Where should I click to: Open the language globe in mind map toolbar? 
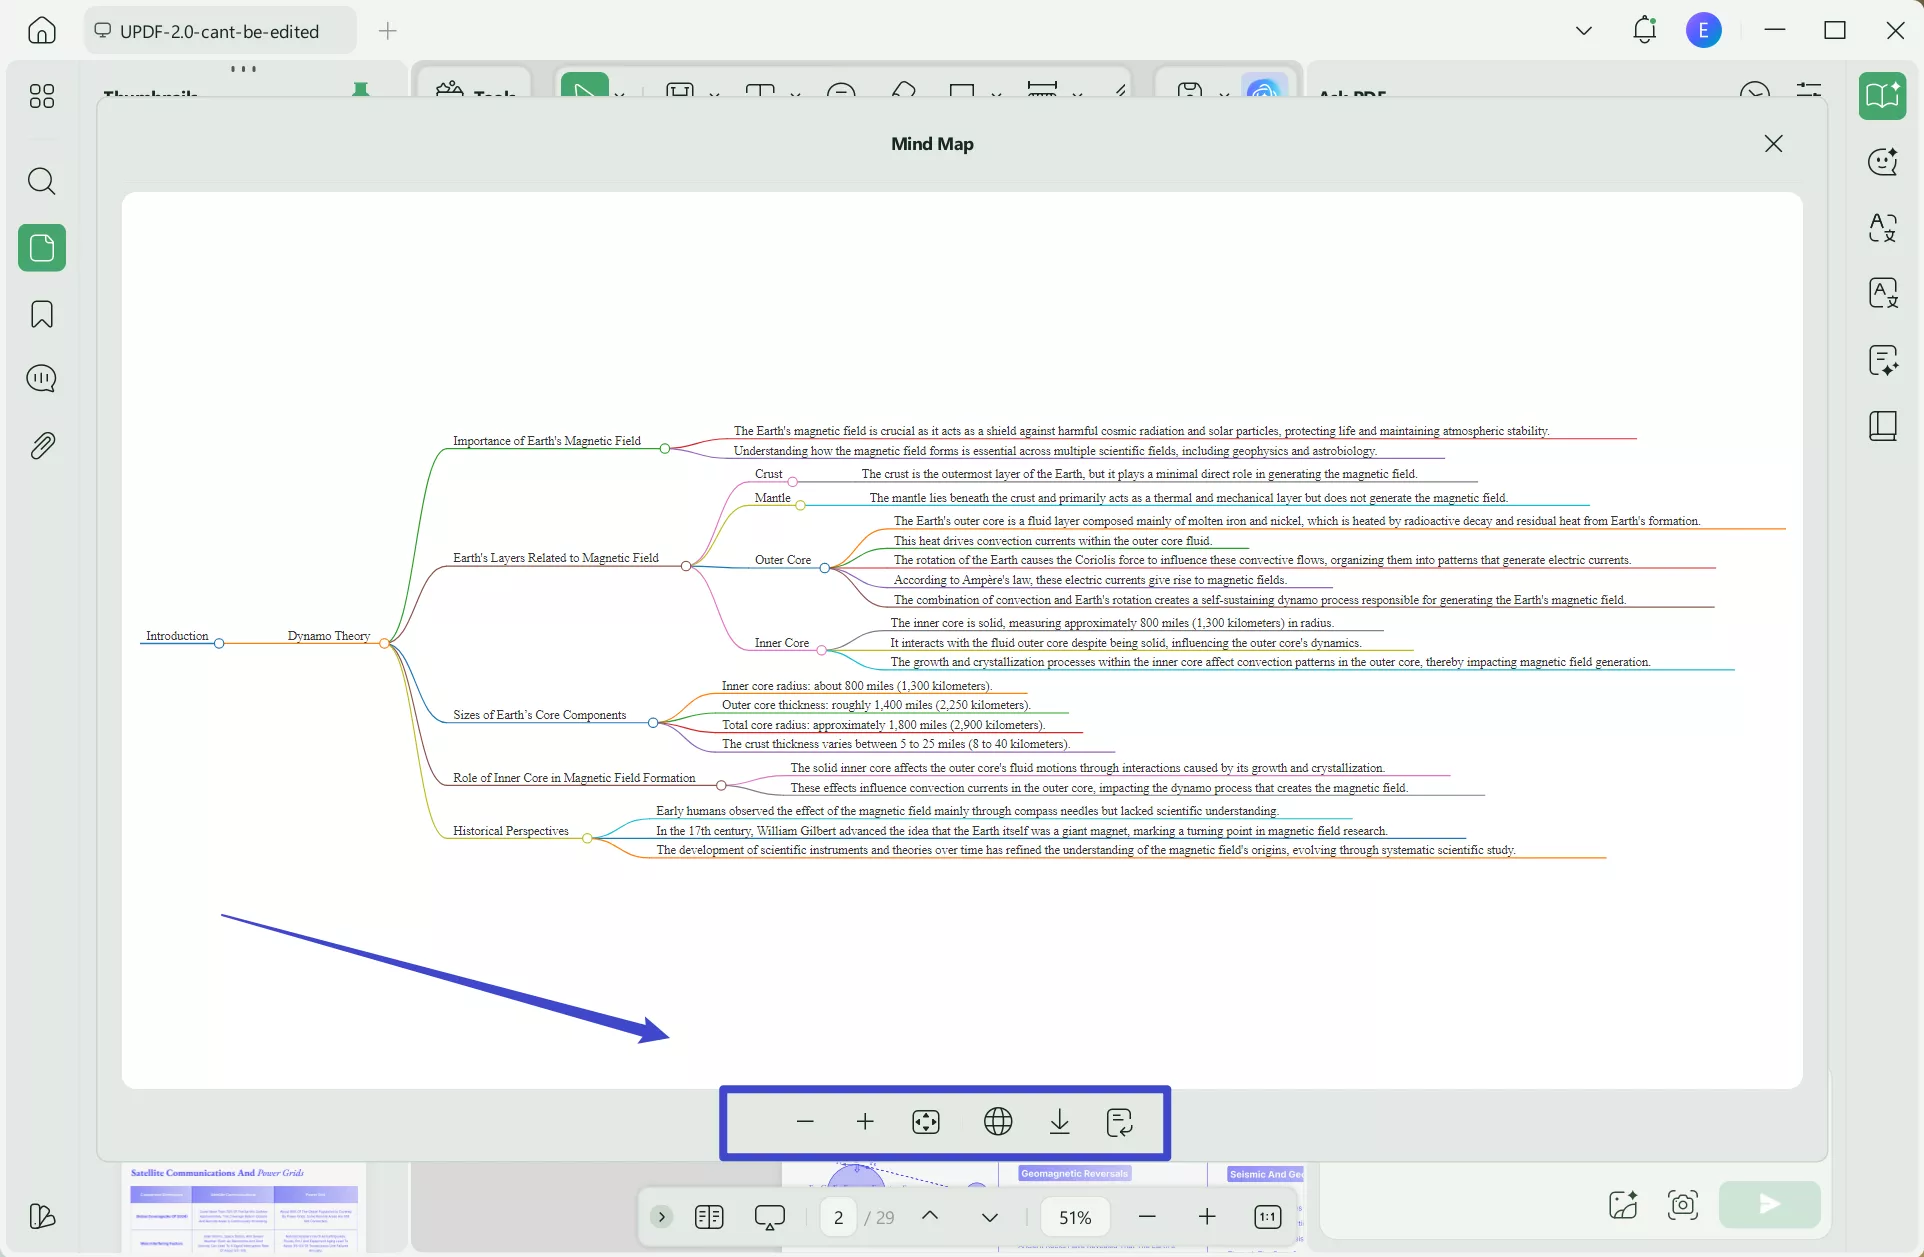pos(997,1122)
